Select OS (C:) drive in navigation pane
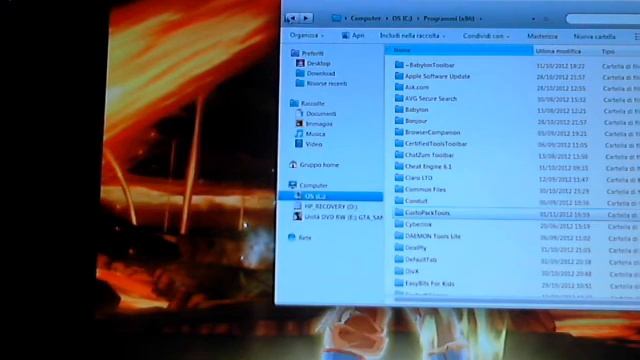Screen dimensions: 640x360 [331, 196]
